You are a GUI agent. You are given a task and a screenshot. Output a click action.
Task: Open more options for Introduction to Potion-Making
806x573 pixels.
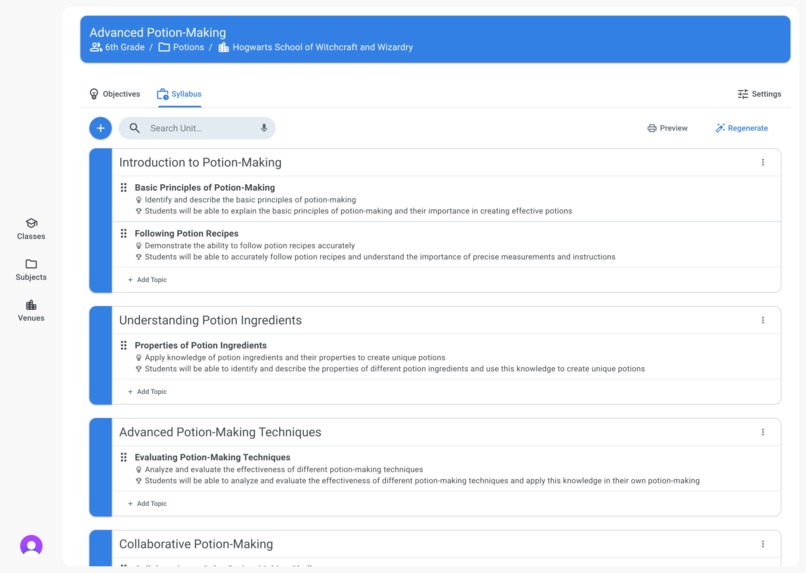pos(763,162)
